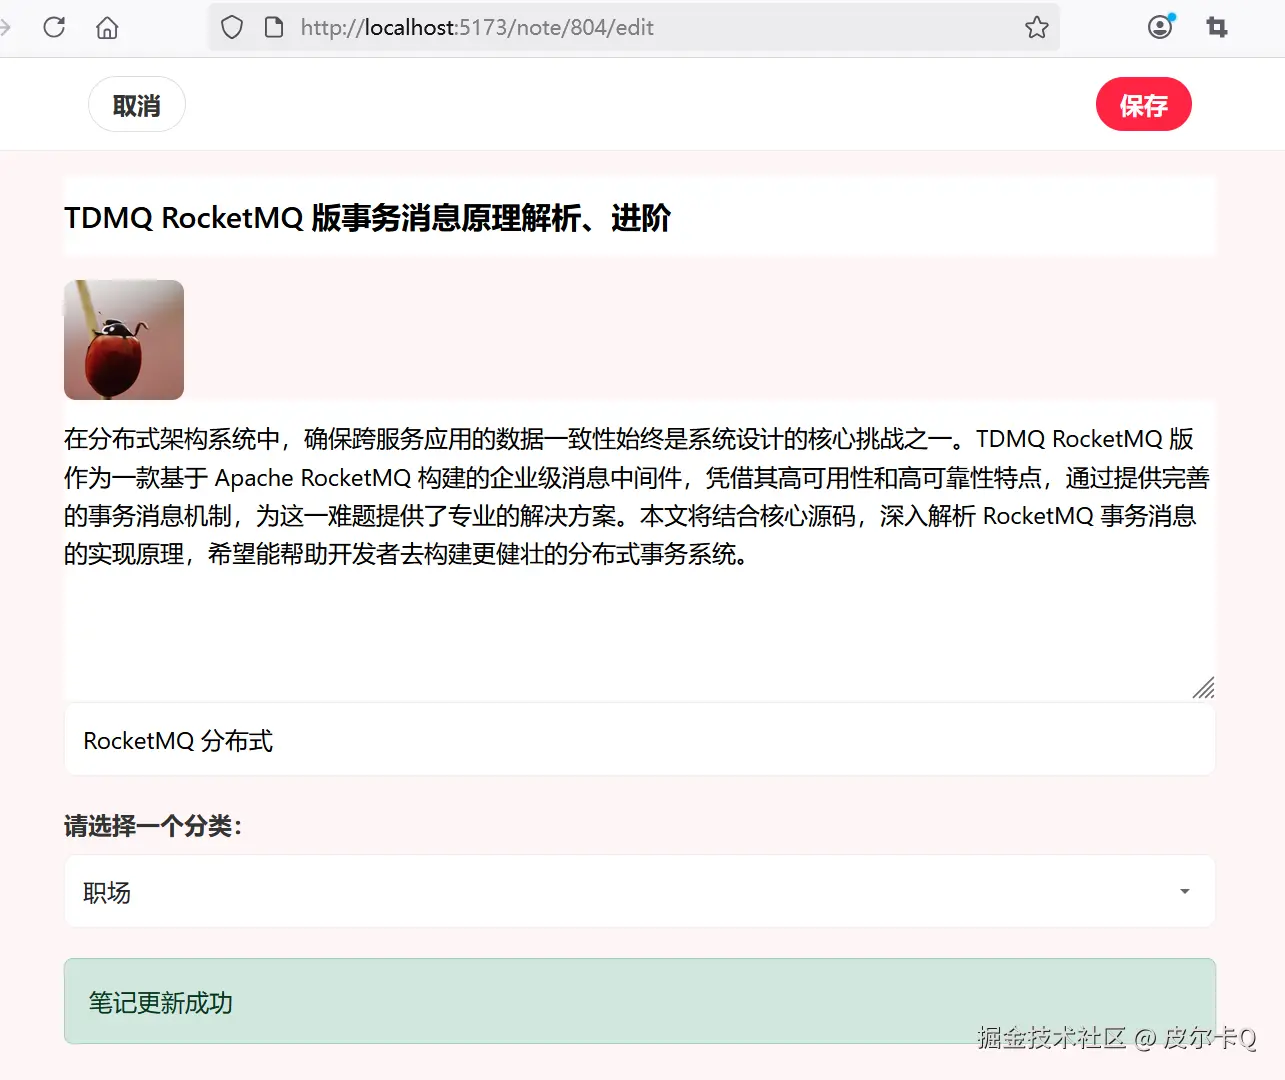This screenshot has height=1080, width=1285.
Task: Expand the 请选择一个分类 selection list
Action: 640,891
